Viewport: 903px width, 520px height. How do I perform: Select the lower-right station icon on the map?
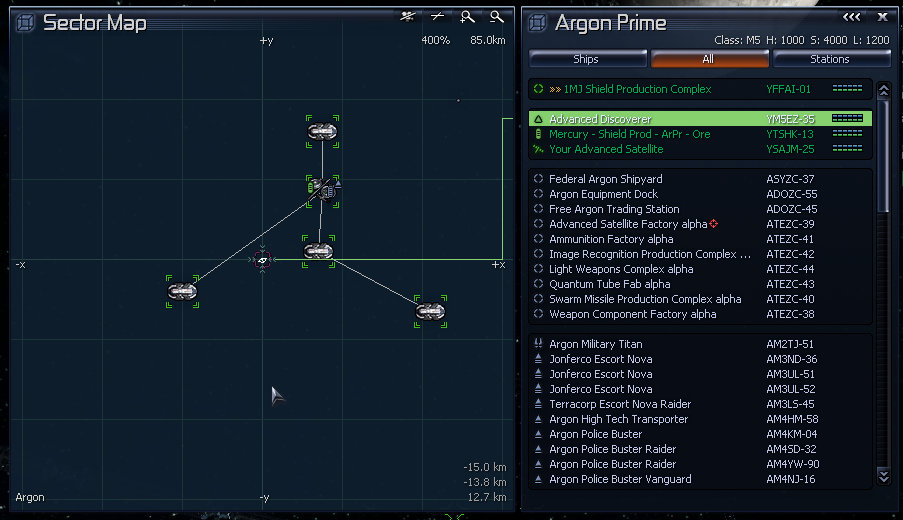430,312
